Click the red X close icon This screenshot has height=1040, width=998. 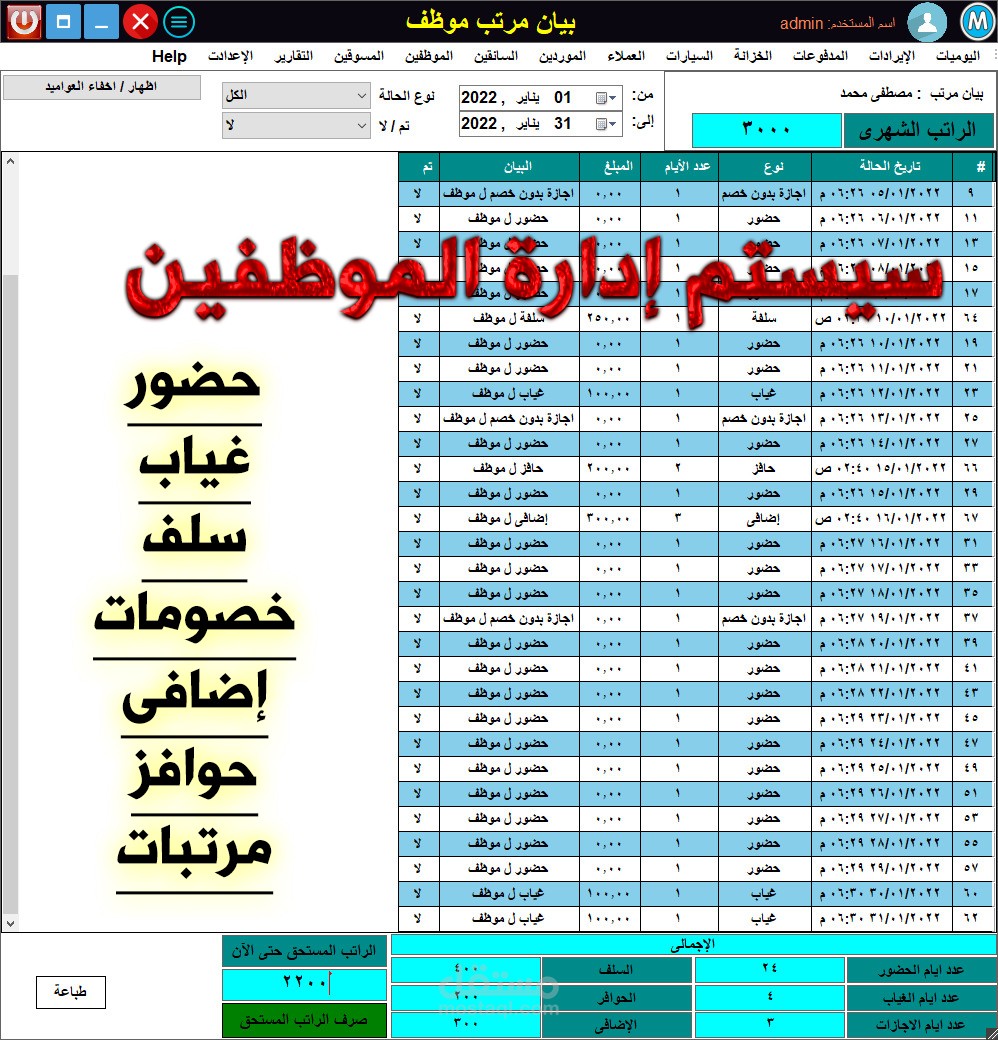point(140,22)
